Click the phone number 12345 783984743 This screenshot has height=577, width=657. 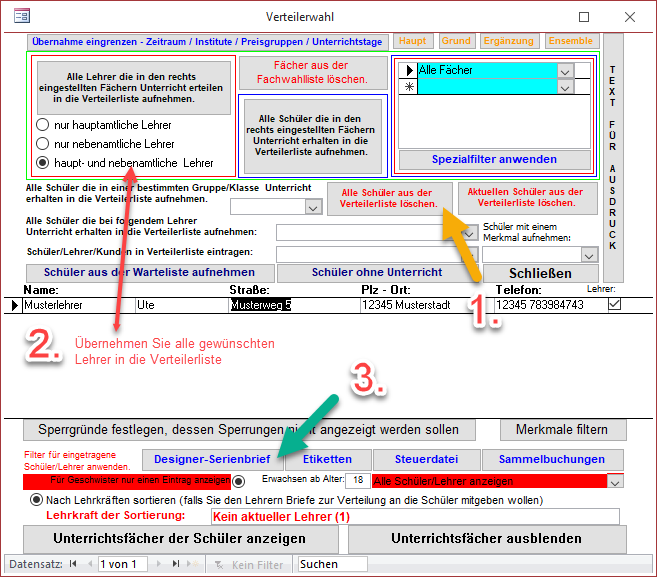click(550, 305)
